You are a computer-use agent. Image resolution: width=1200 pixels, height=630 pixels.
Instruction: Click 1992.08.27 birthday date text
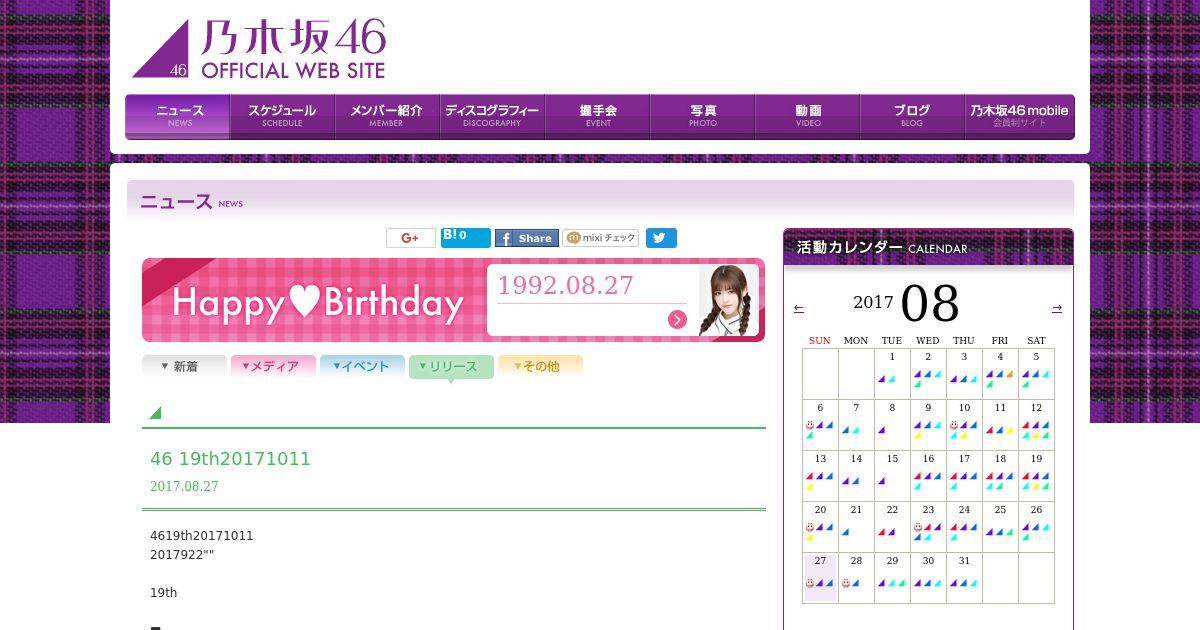tap(565, 285)
